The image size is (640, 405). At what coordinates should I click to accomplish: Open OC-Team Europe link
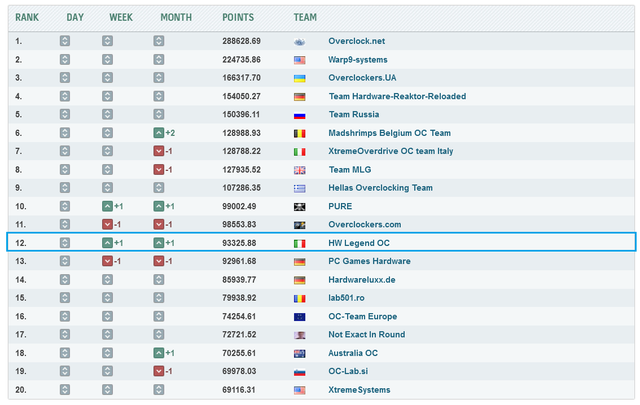pyautogui.click(x=362, y=316)
